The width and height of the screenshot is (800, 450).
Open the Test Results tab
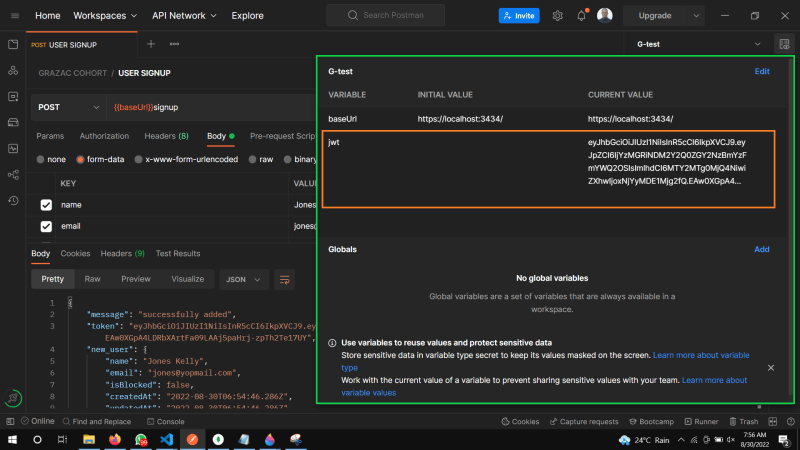[x=178, y=254]
